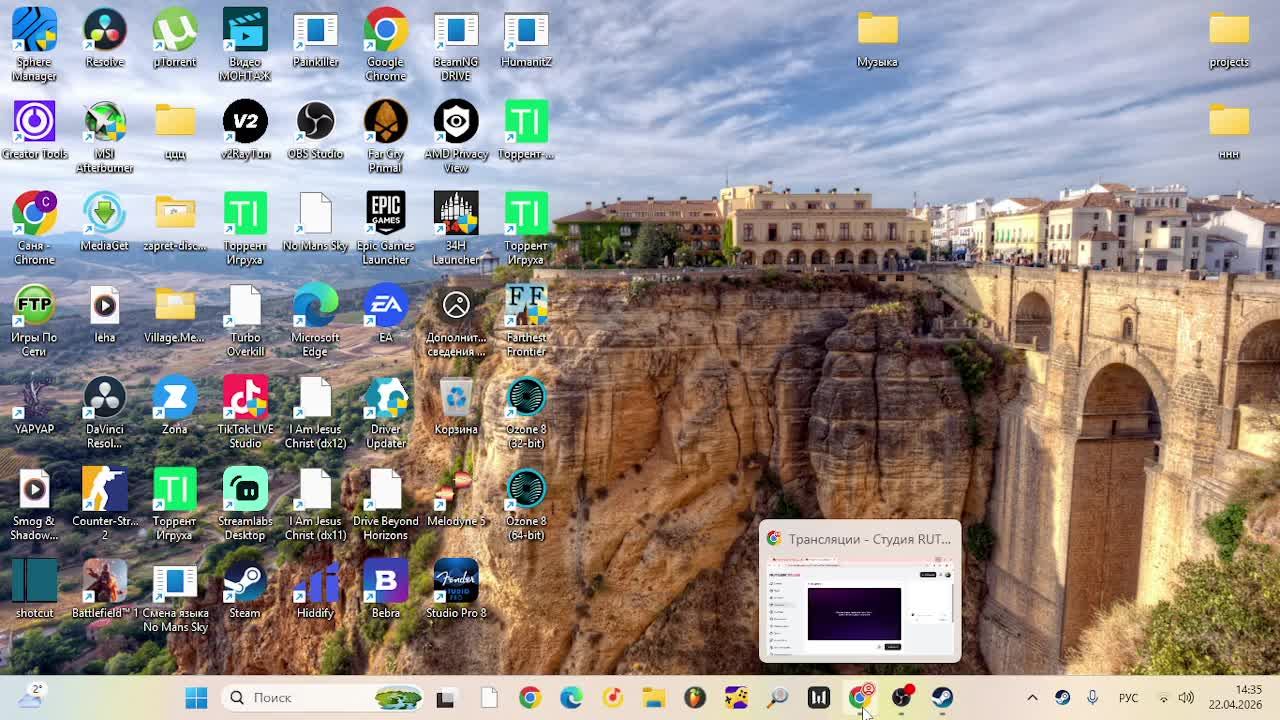Switch input language via РУС indicator
This screenshot has width=1280, height=720.
[x=1128, y=698]
